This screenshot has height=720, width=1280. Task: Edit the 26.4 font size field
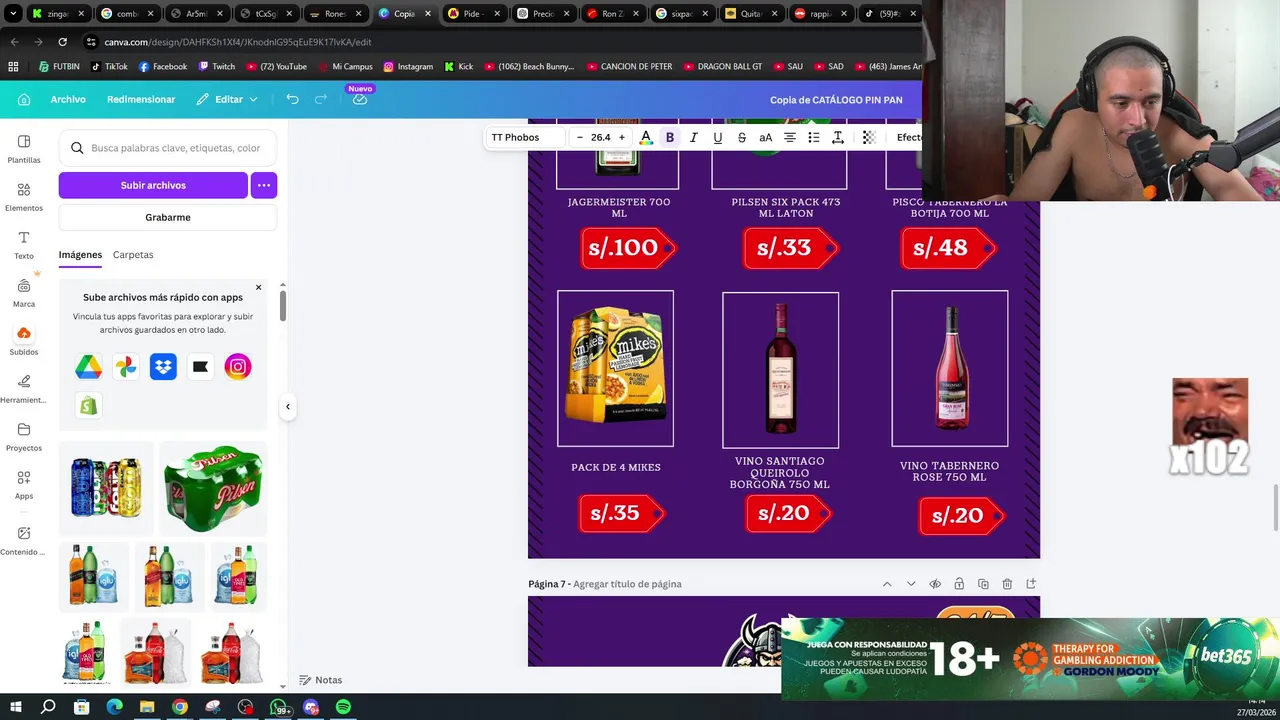point(601,137)
